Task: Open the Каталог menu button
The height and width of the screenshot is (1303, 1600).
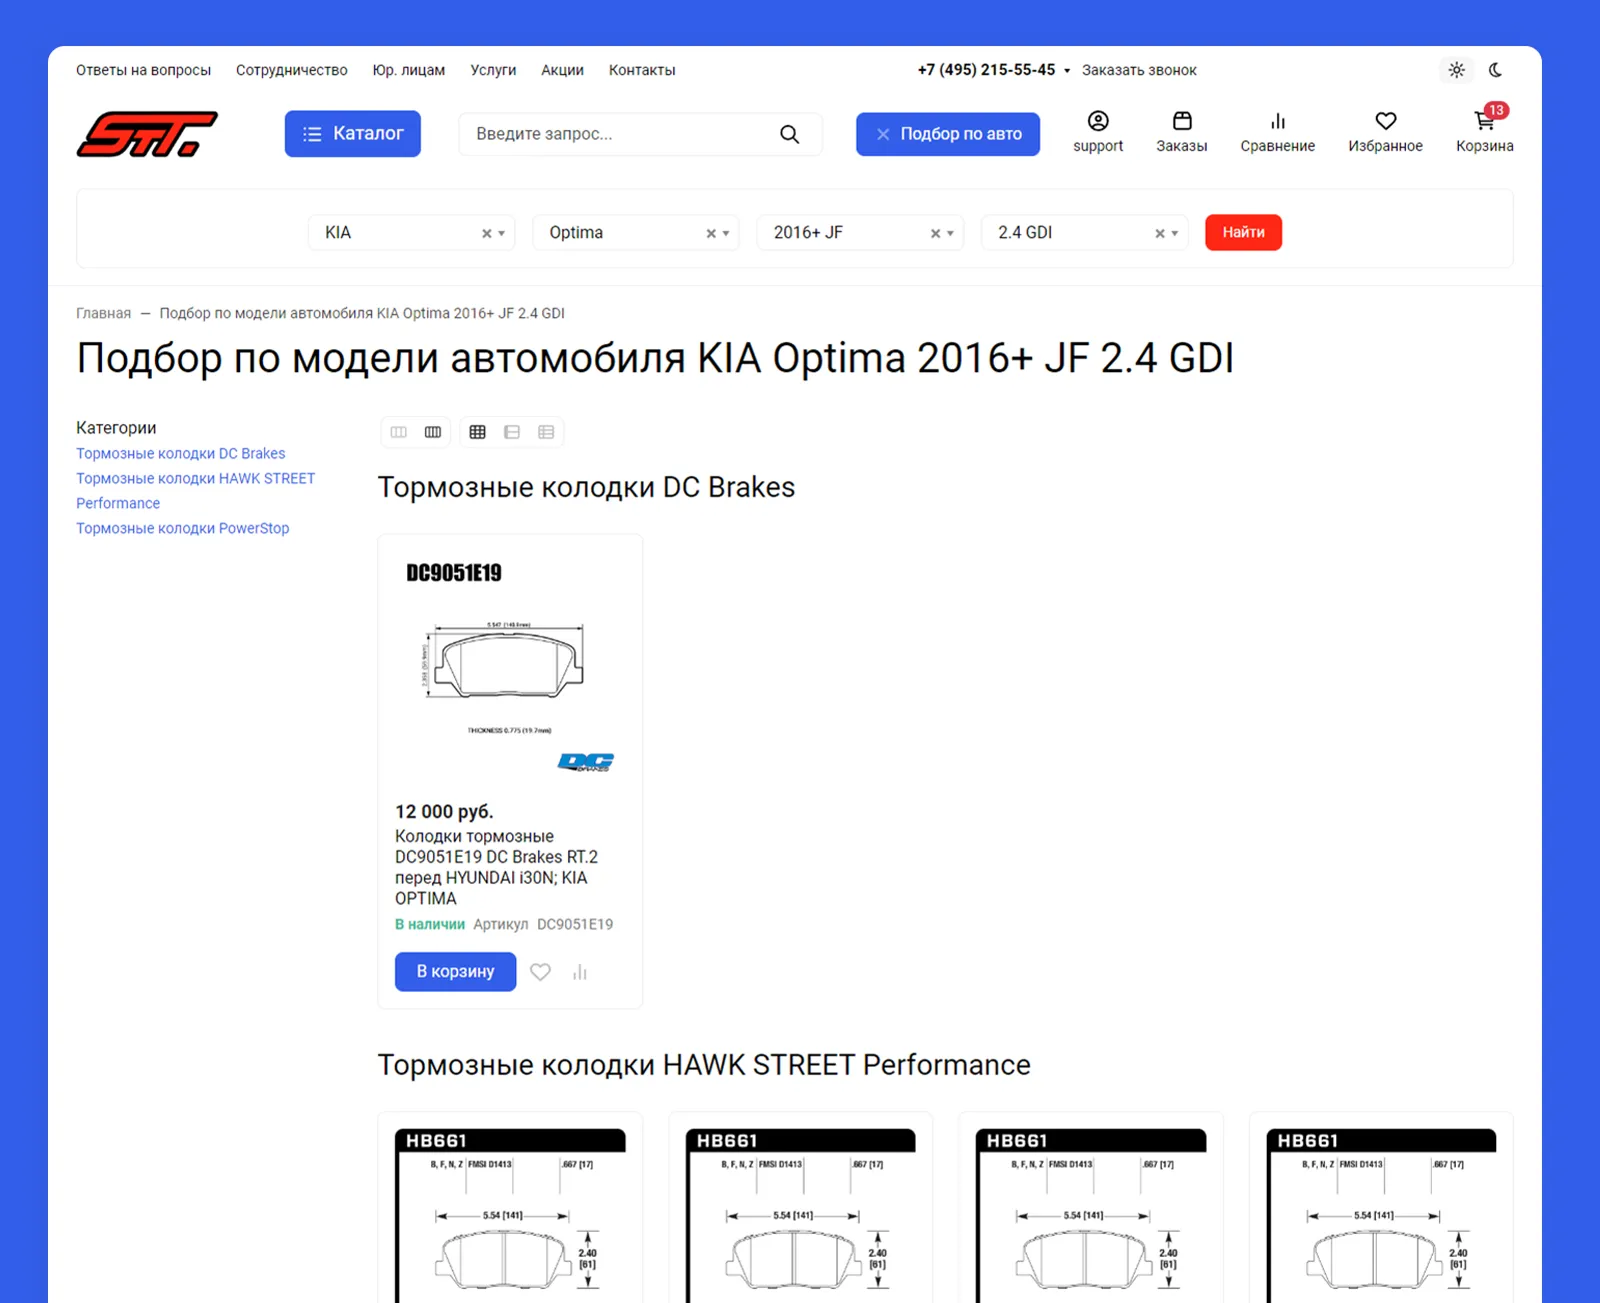Action: click(x=352, y=134)
